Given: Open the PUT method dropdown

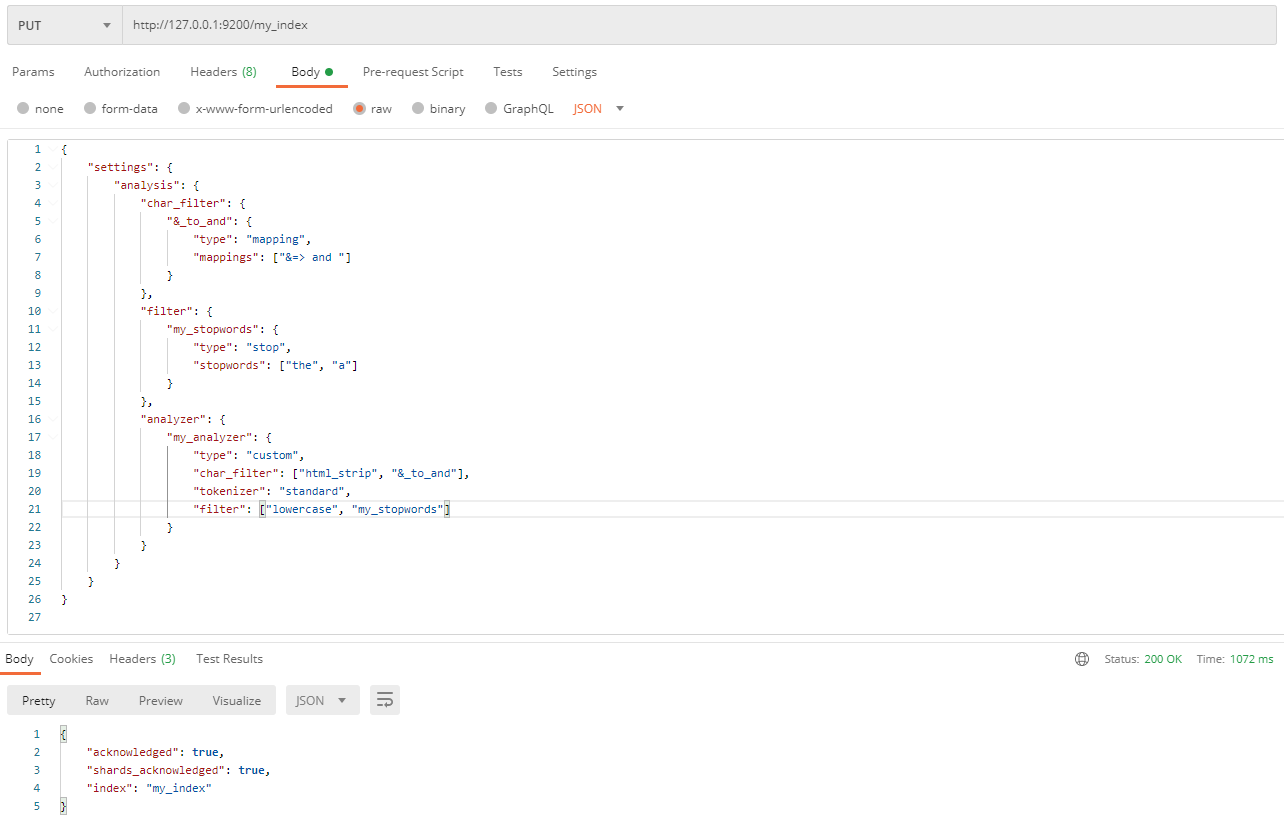Looking at the screenshot, I should tap(65, 25).
